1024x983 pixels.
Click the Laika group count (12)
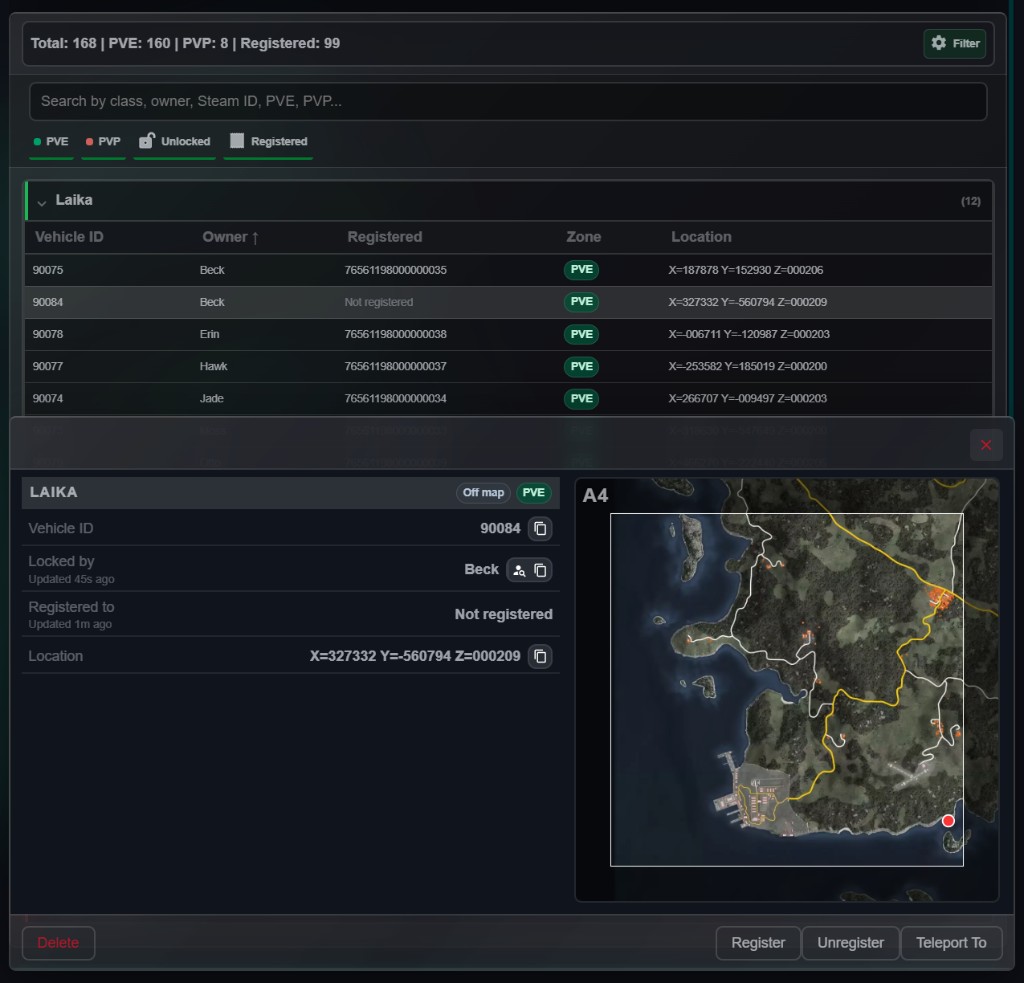tap(970, 201)
